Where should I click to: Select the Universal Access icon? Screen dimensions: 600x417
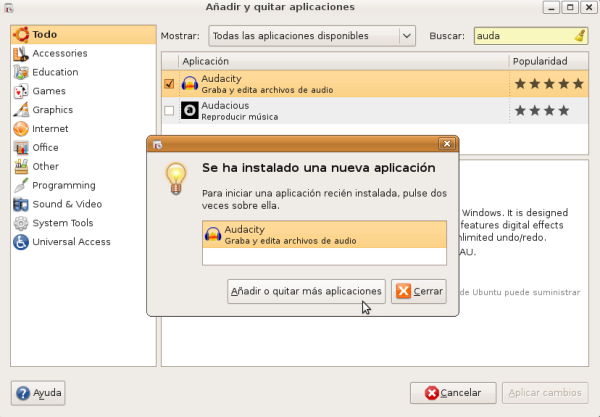pyautogui.click(x=20, y=242)
